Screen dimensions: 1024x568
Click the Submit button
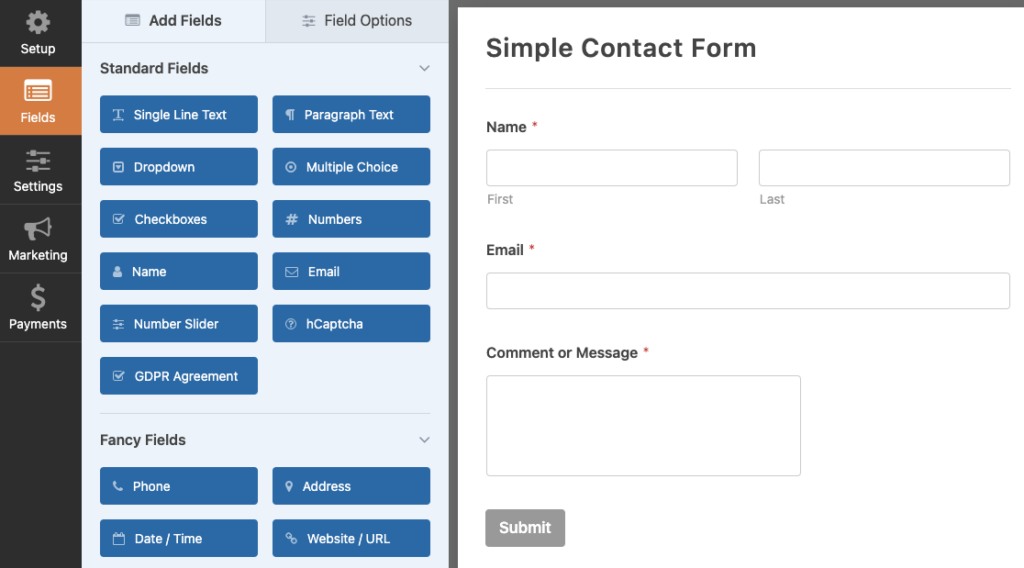tap(525, 528)
